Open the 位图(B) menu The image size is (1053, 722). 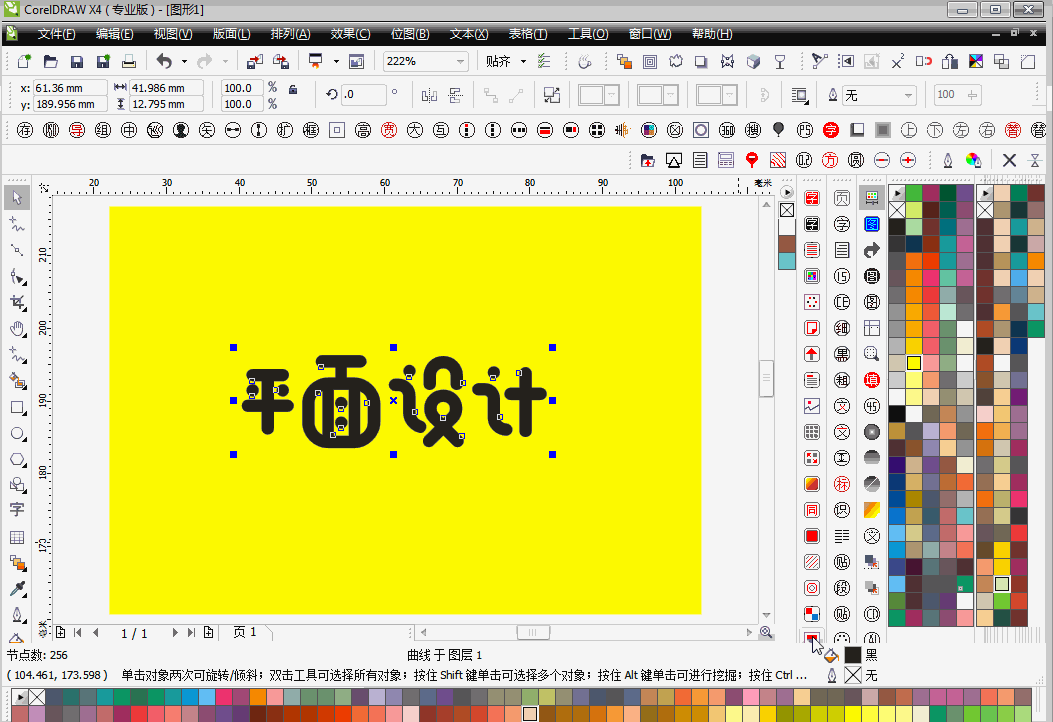pyautogui.click(x=408, y=34)
